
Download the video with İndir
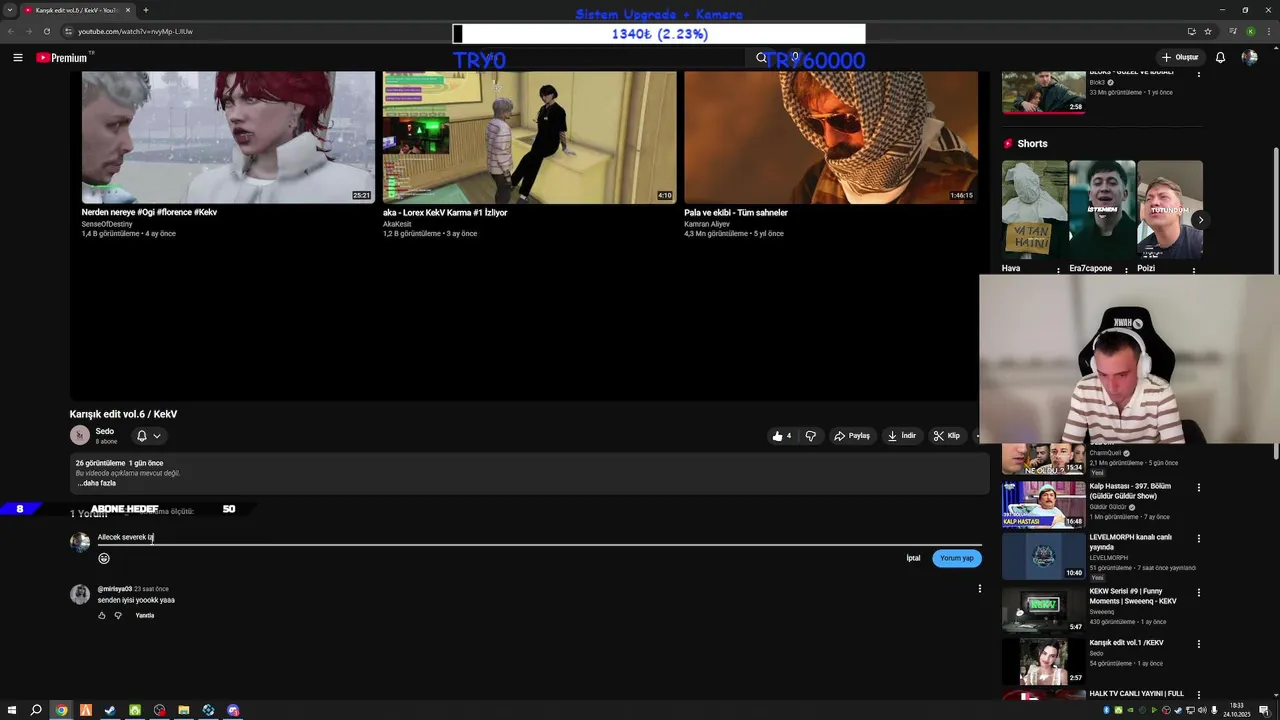click(902, 436)
